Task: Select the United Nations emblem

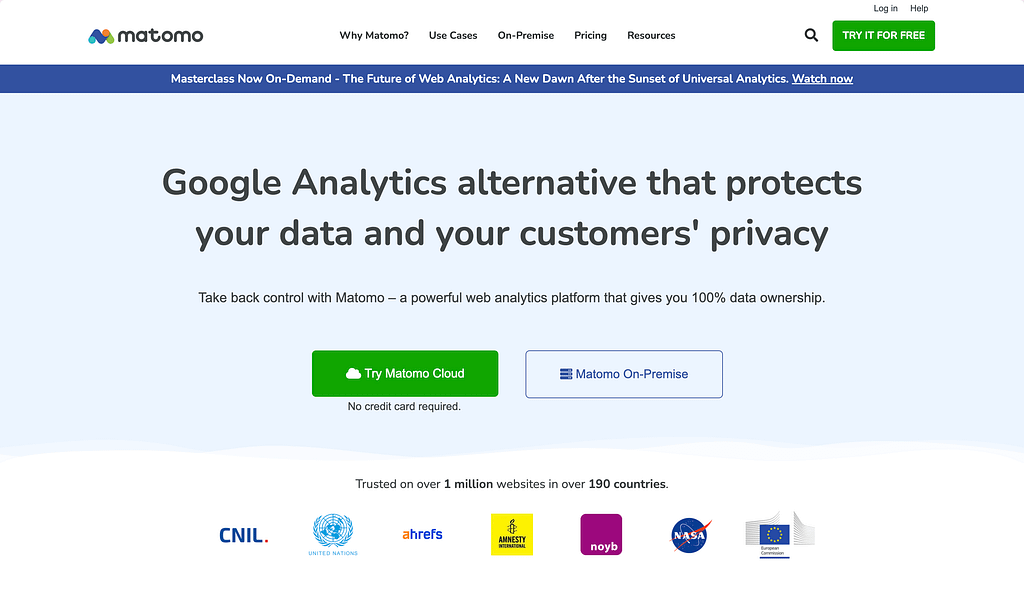Action: point(333,531)
